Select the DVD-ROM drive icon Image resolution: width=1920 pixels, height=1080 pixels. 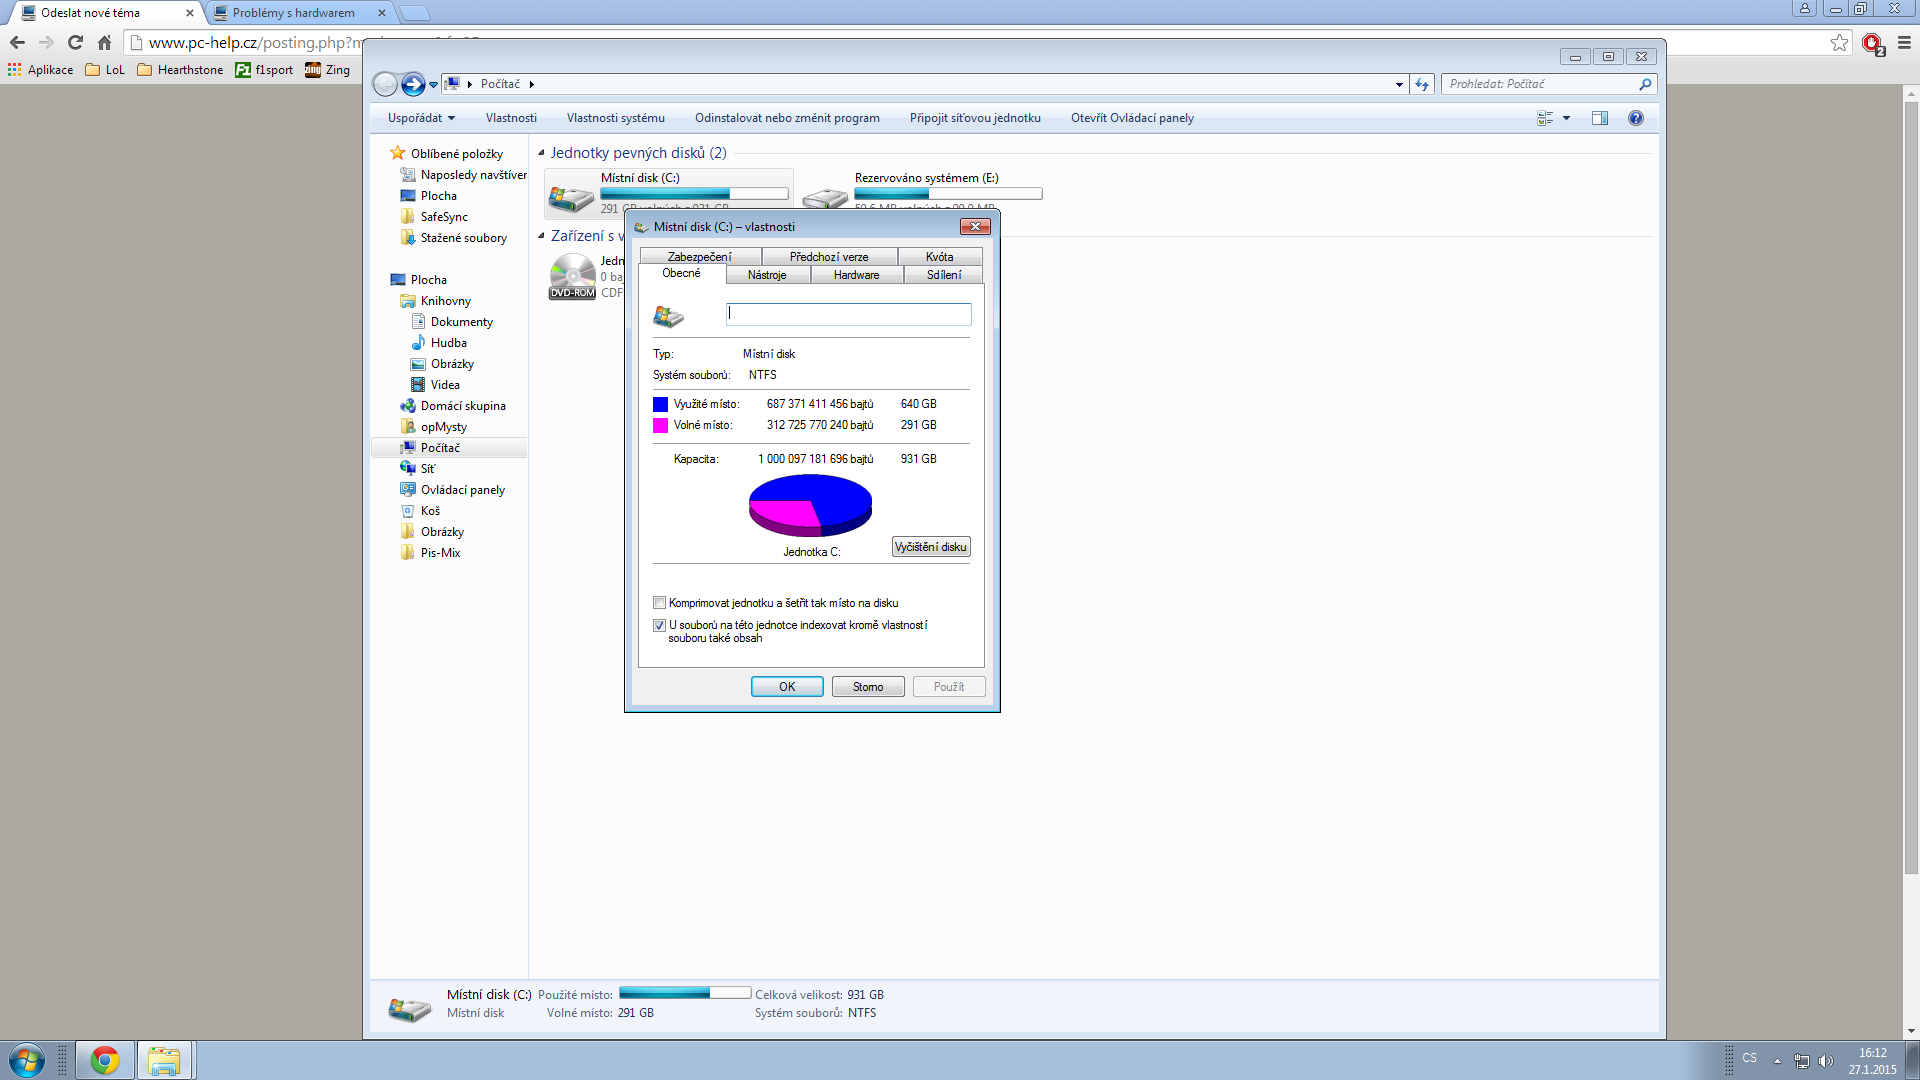click(x=572, y=275)
